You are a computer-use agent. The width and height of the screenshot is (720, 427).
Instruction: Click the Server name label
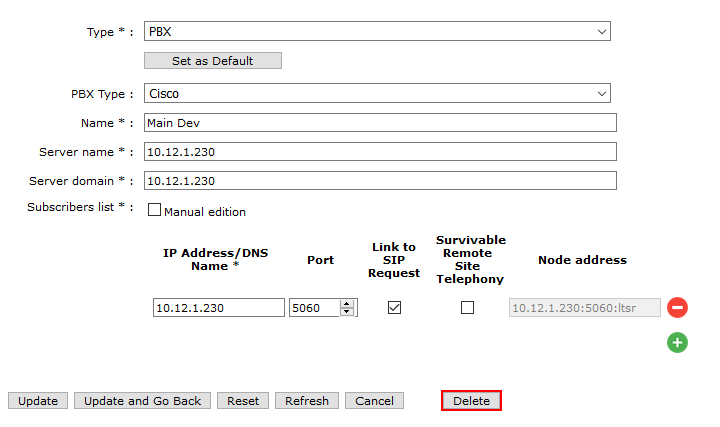point(86,152)
